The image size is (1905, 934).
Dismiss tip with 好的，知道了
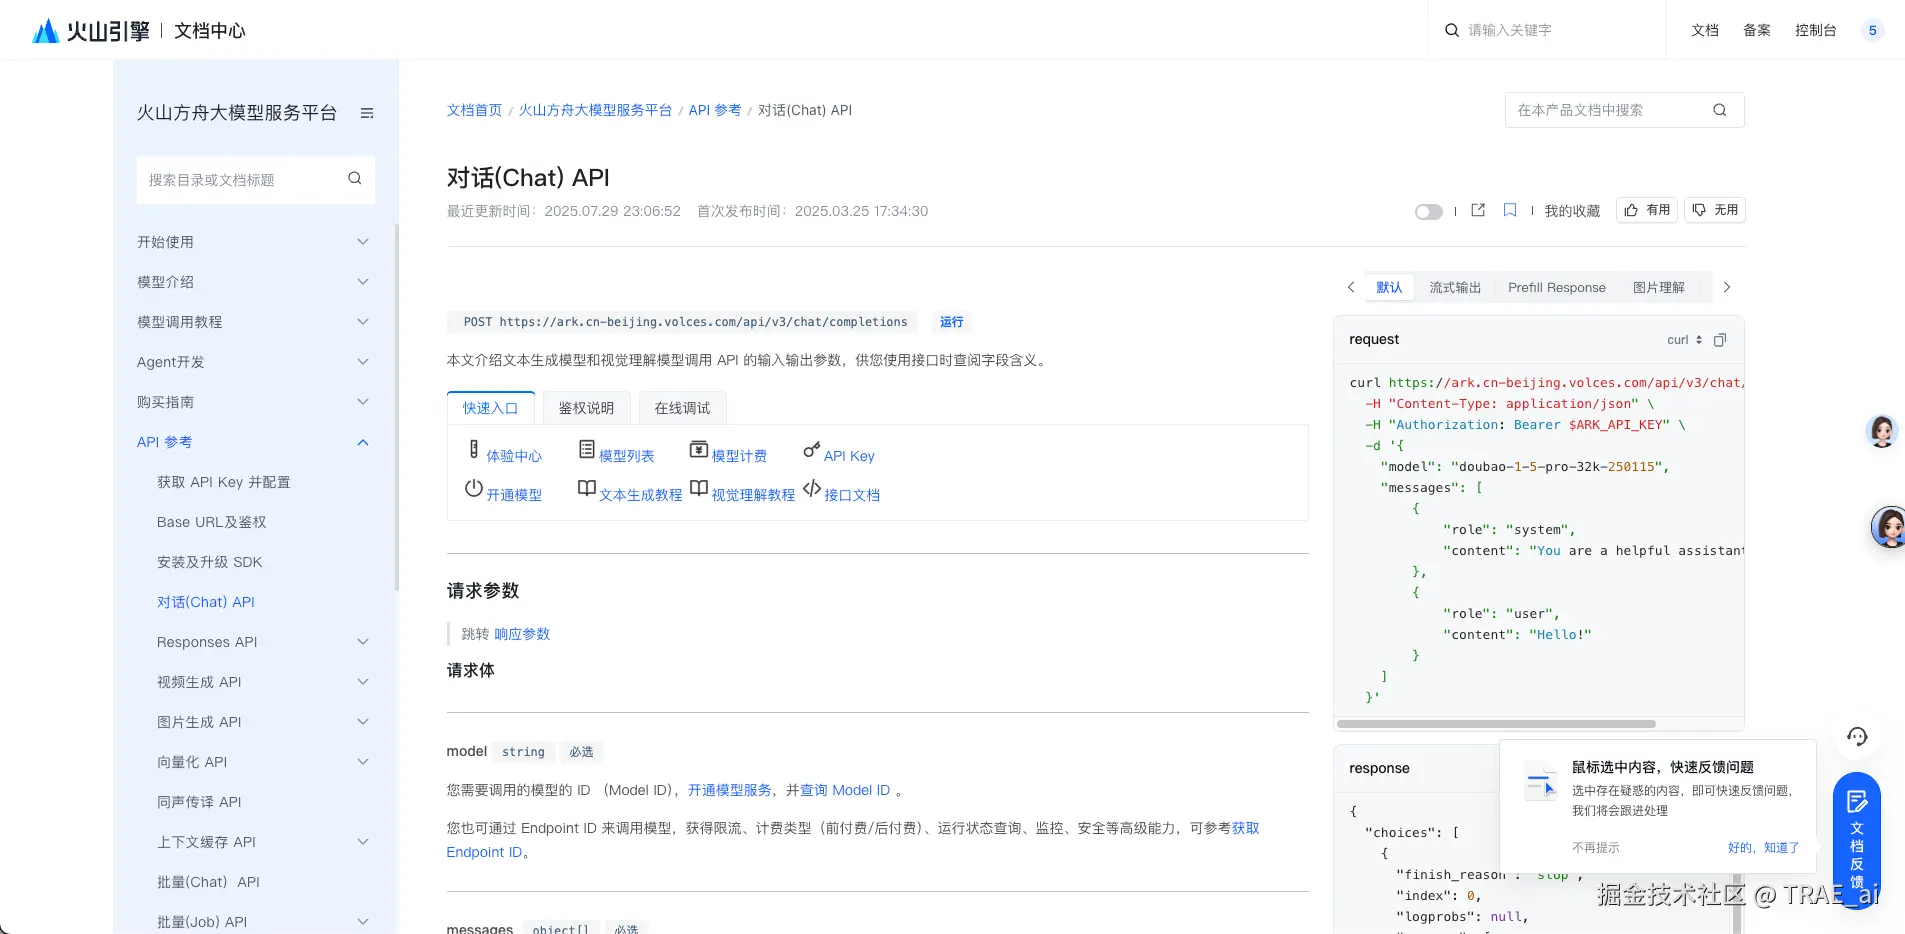pos(1763,848)
